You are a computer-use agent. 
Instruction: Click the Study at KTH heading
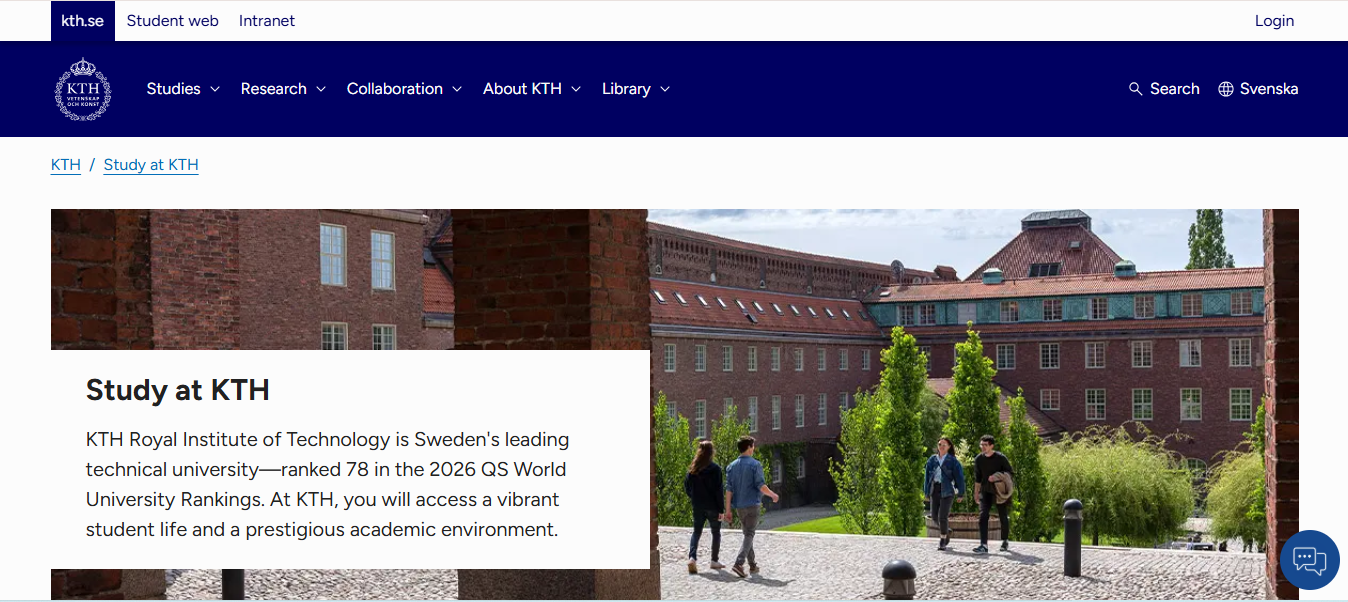pos(177,390)
